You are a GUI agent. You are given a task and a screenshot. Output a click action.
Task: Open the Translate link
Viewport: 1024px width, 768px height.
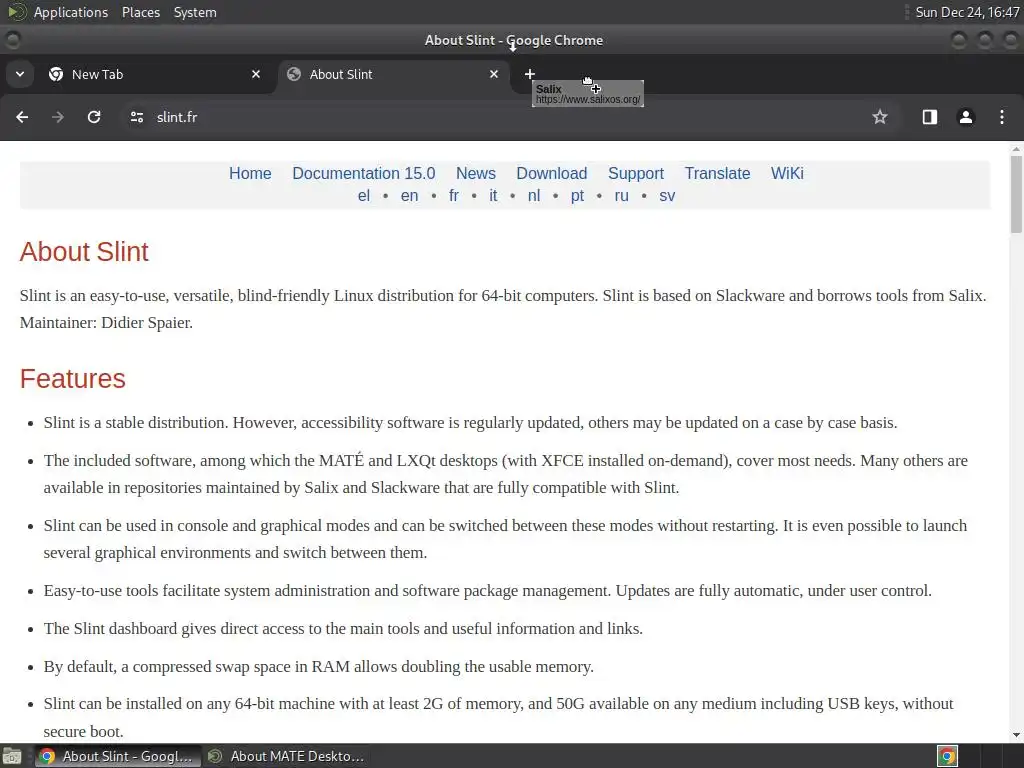coord(717,174)
